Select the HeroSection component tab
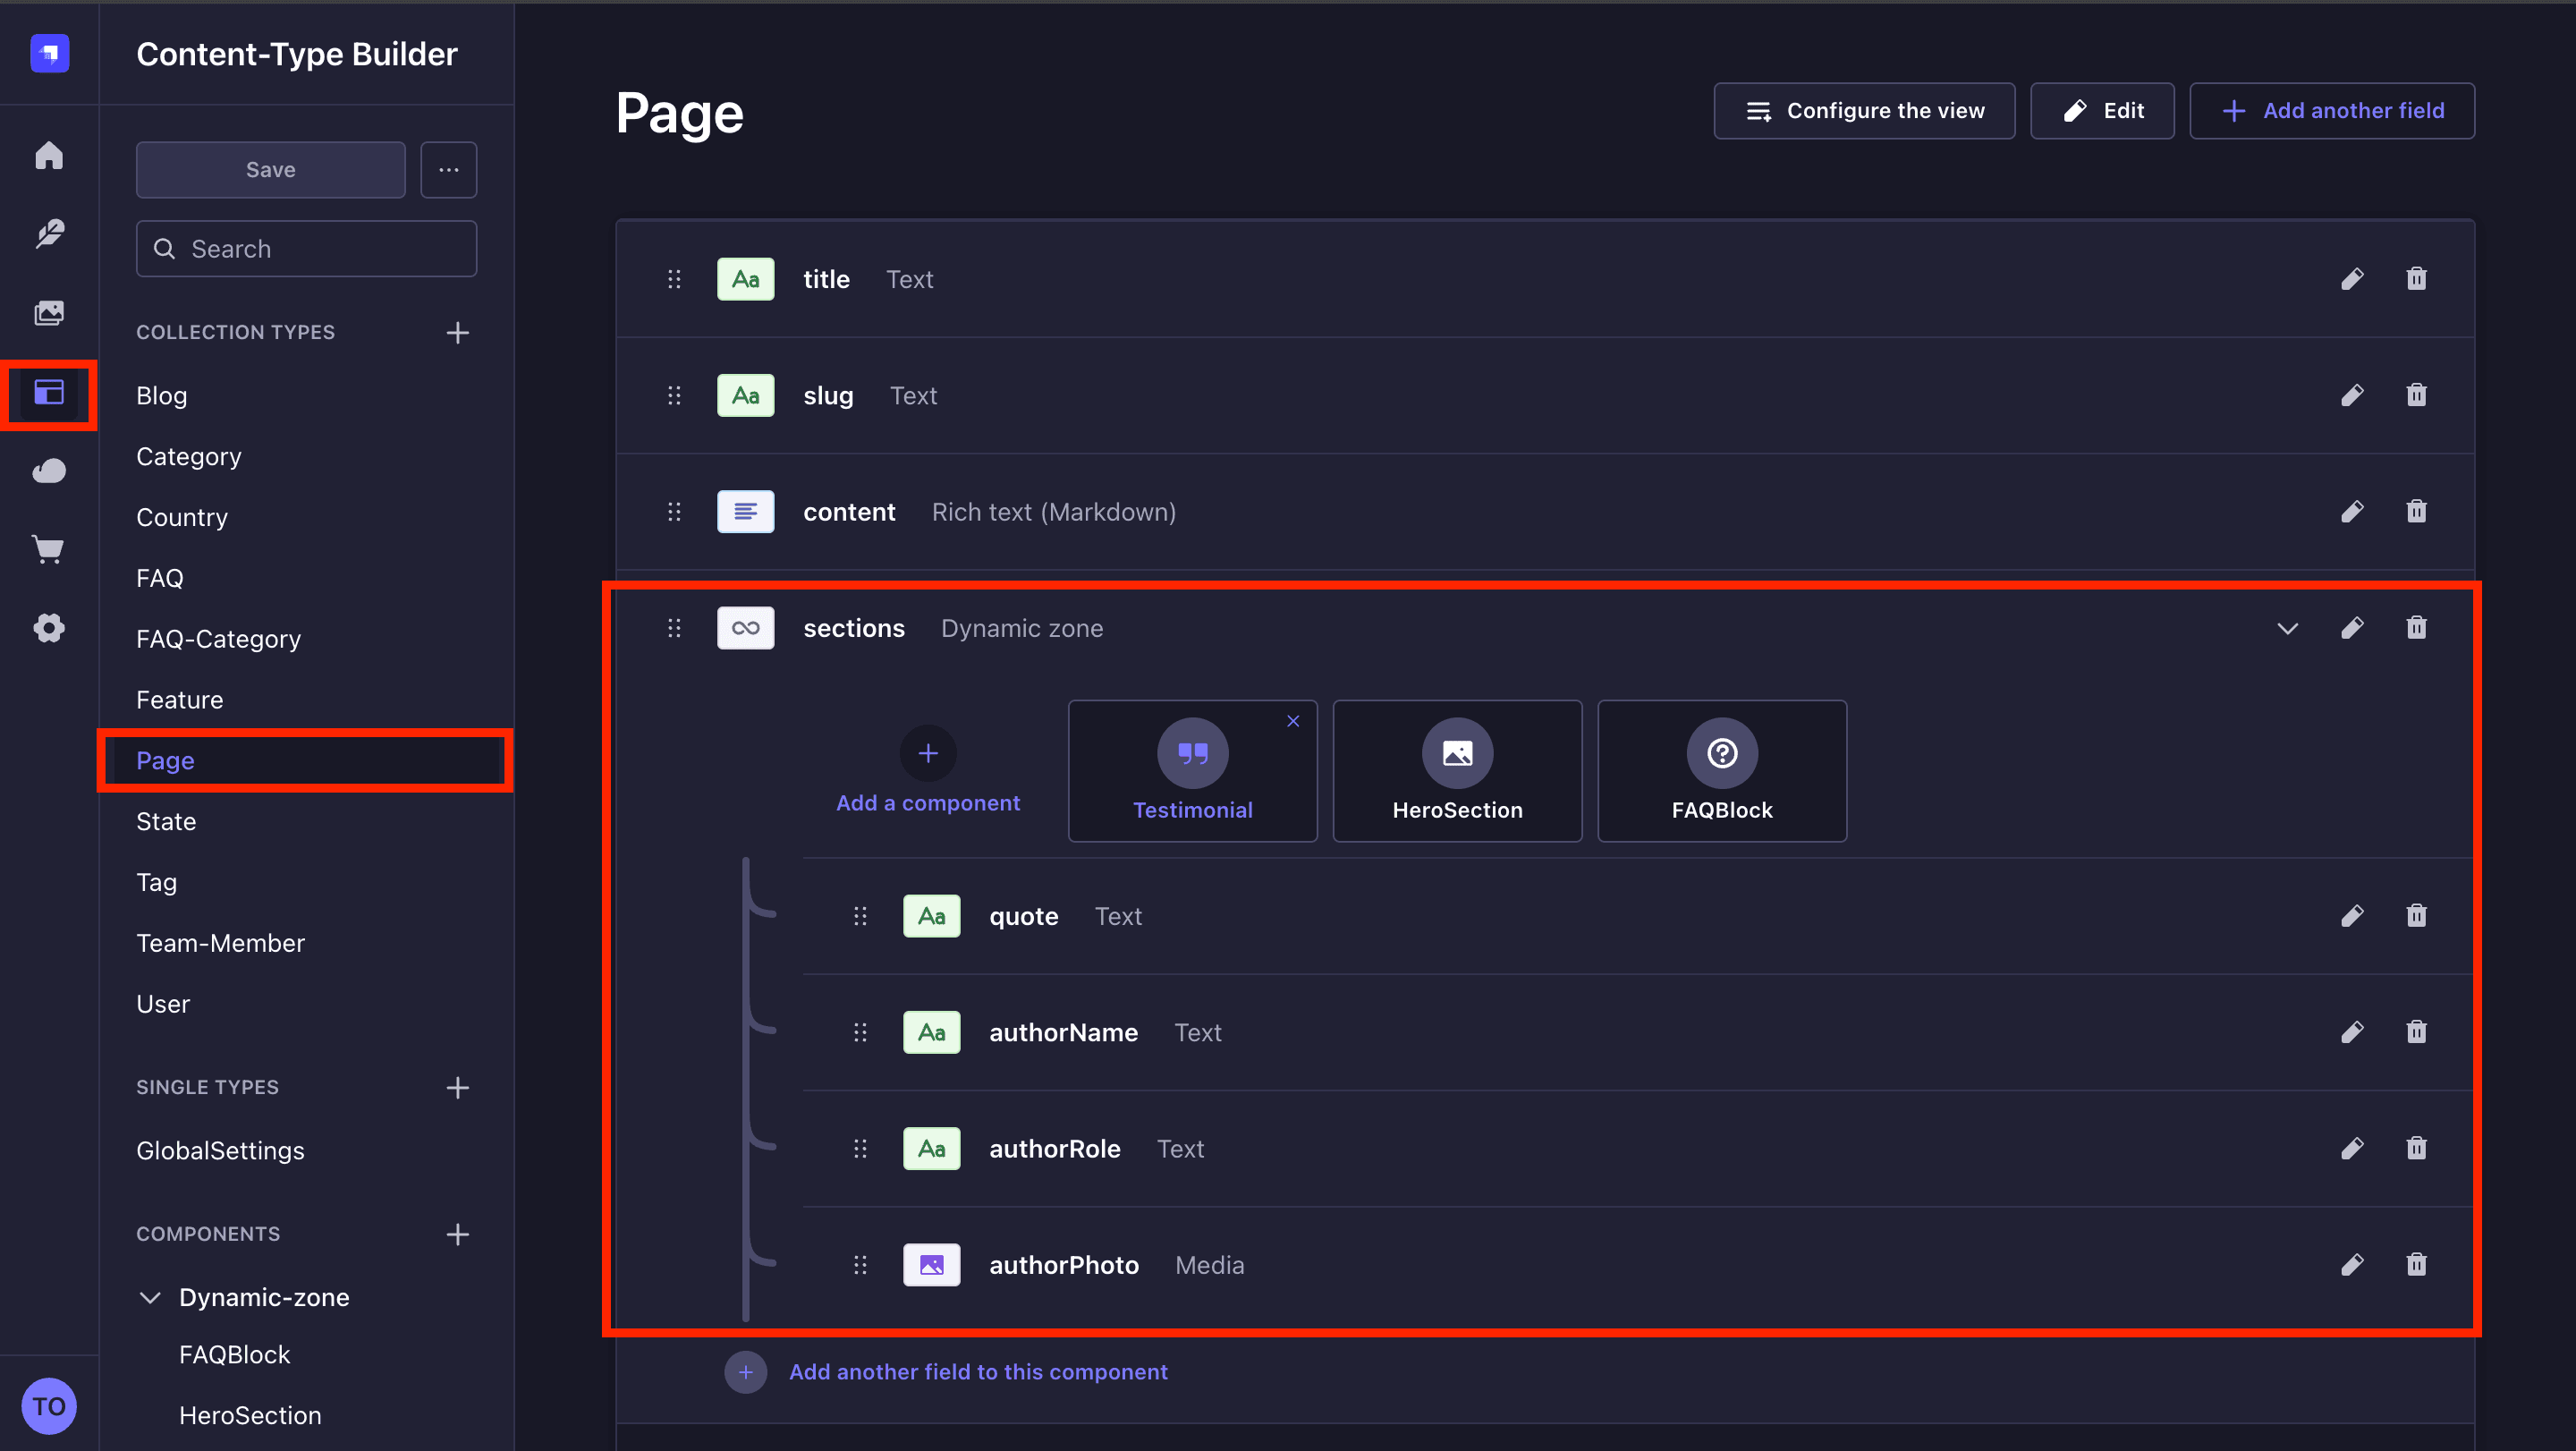 pyautogui.click(x=1457, y=771)
